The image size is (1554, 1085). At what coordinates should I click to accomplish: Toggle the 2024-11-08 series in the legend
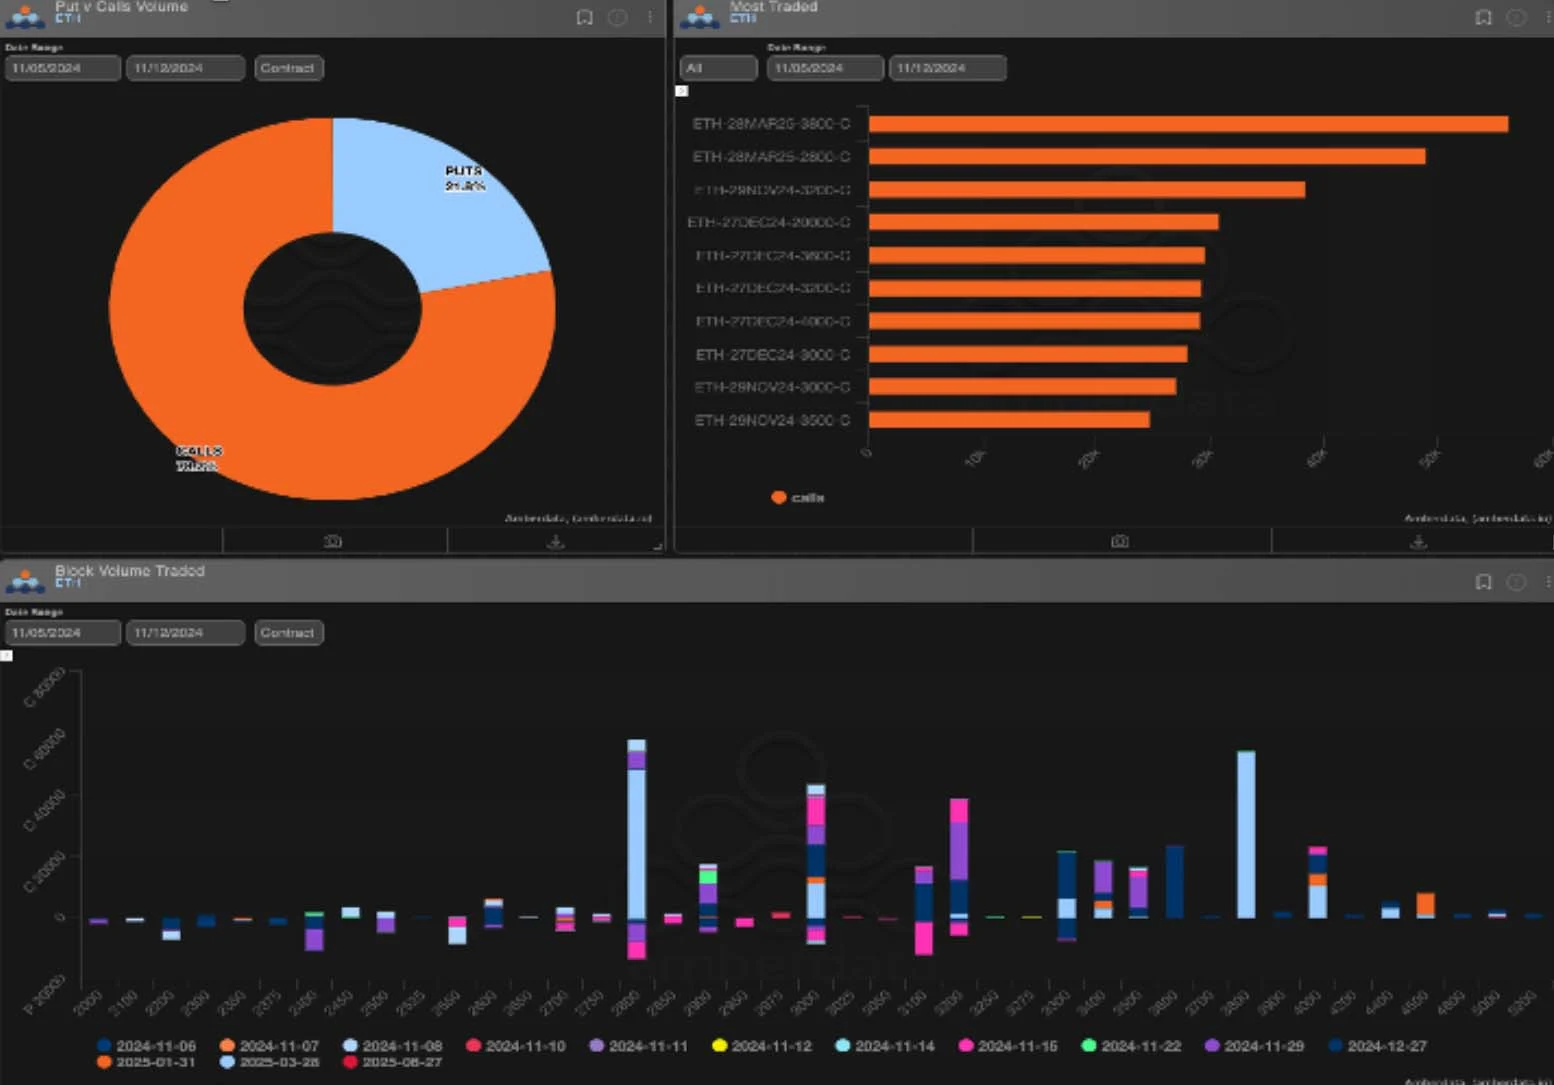tap(392, 1046)
